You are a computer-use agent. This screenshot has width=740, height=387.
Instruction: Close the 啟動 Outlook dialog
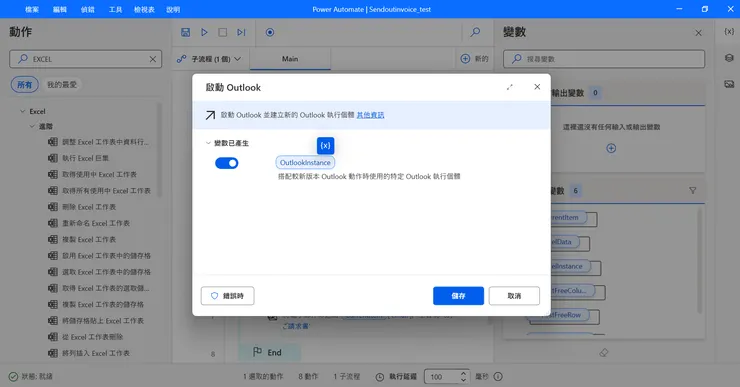pos(537,87)
